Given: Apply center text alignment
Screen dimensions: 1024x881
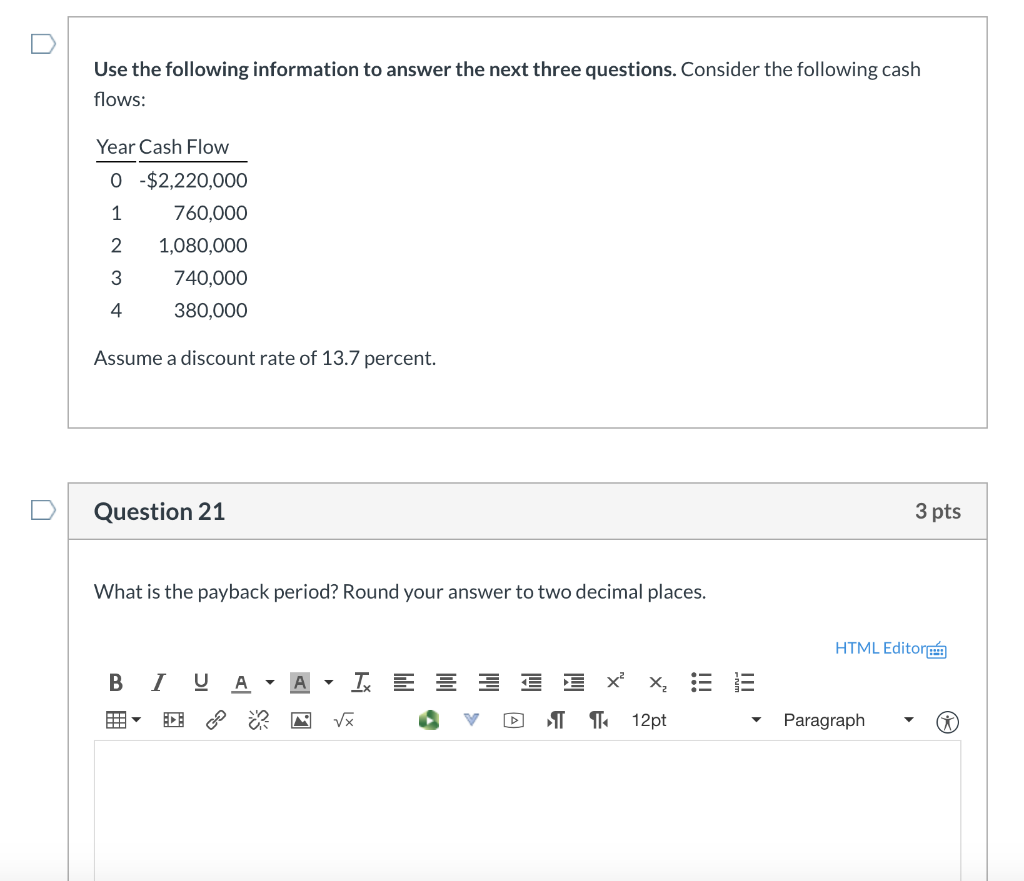Looking at the screenshot, I should 445,682.
